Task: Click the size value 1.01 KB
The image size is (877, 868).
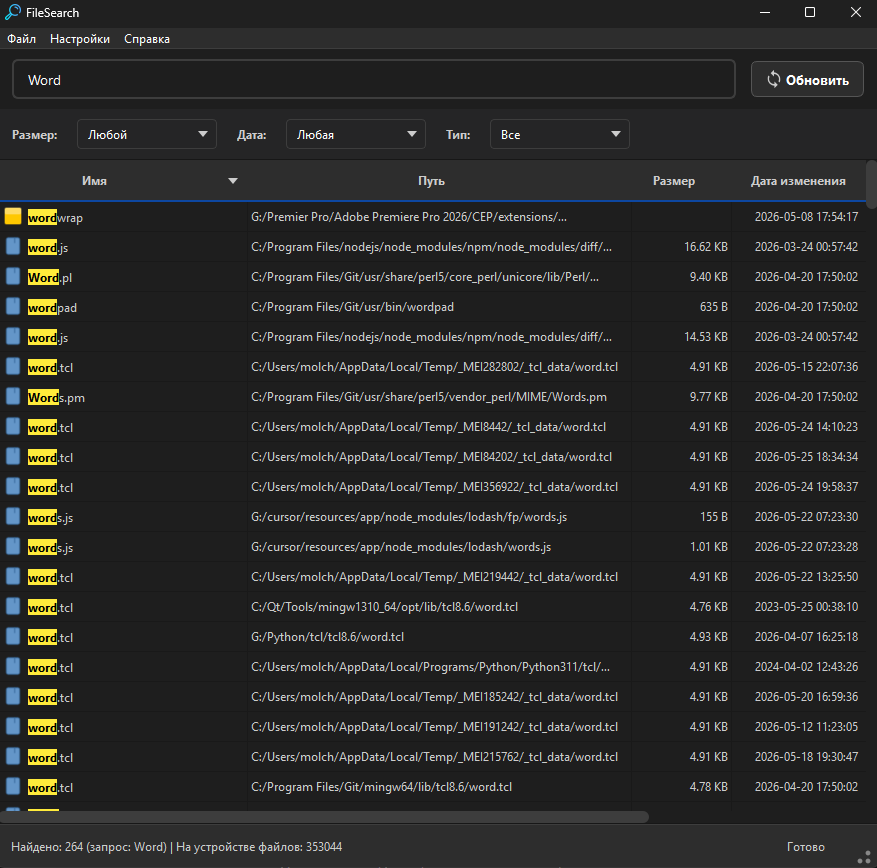Action: tap(709, 546)
